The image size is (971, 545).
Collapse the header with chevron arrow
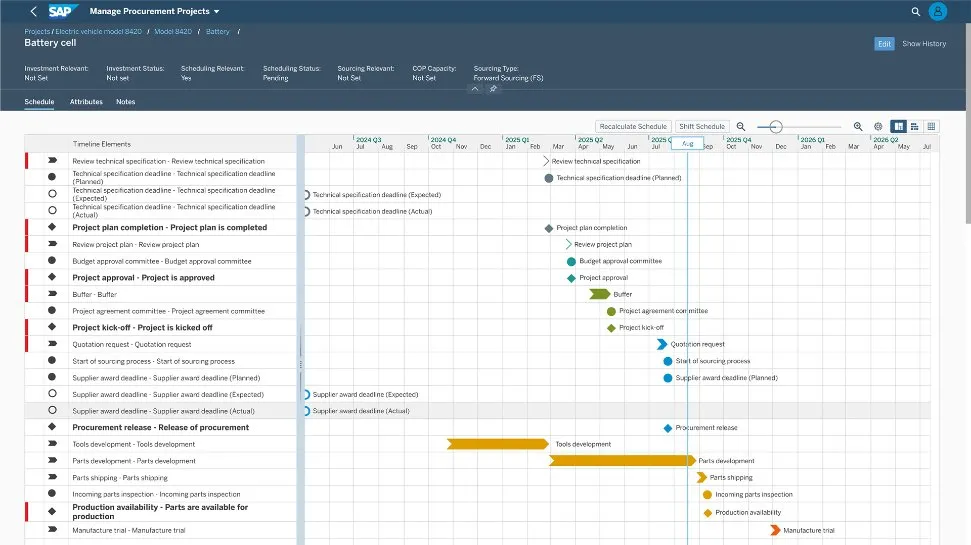point(475,89)
